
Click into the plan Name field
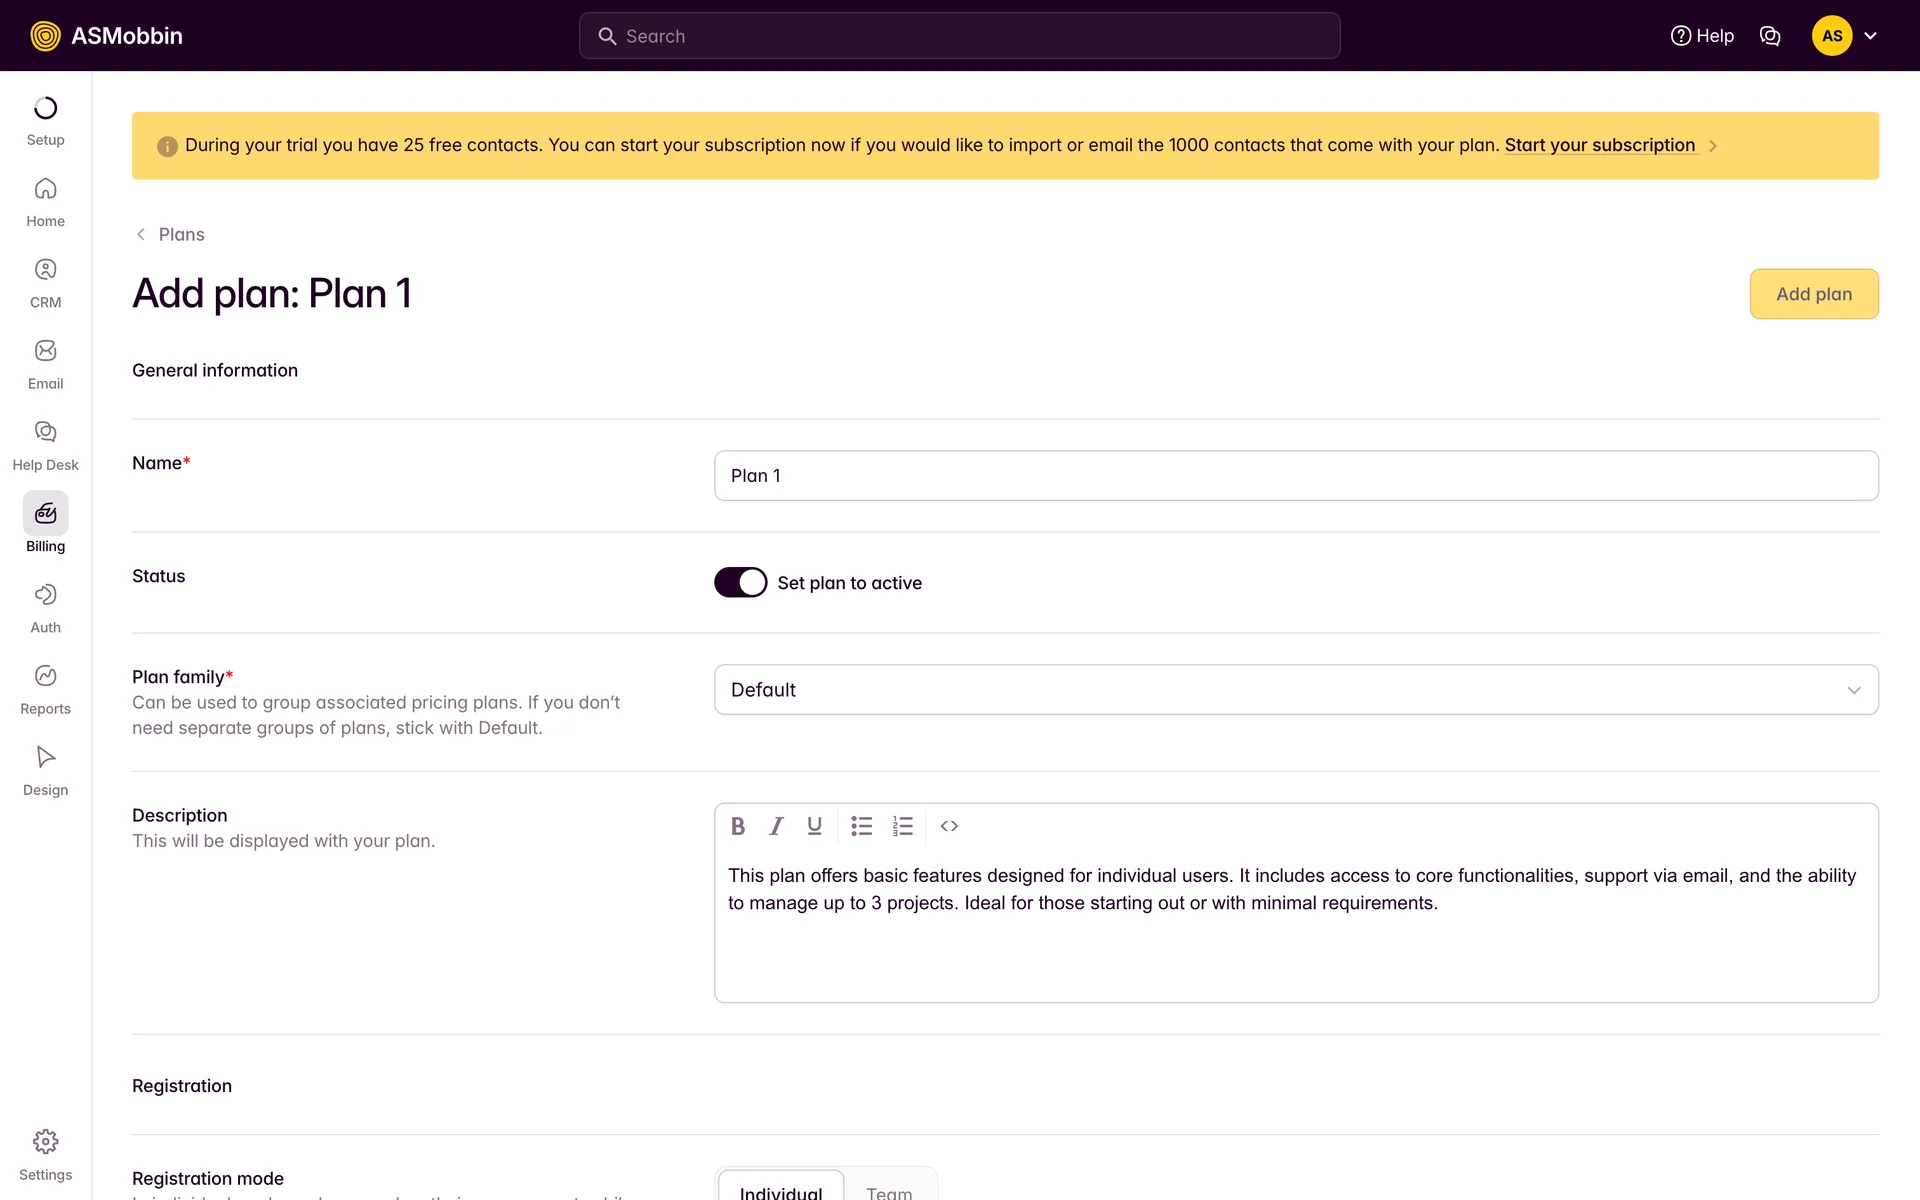click(x=1296, y=476)
